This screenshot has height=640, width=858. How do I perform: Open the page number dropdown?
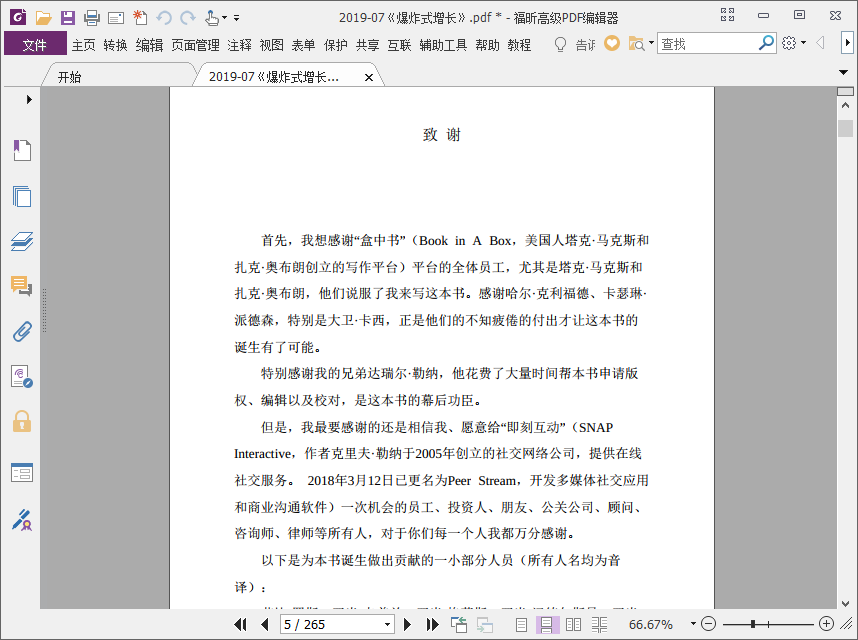pyautogui.click(x=387, y=624)
